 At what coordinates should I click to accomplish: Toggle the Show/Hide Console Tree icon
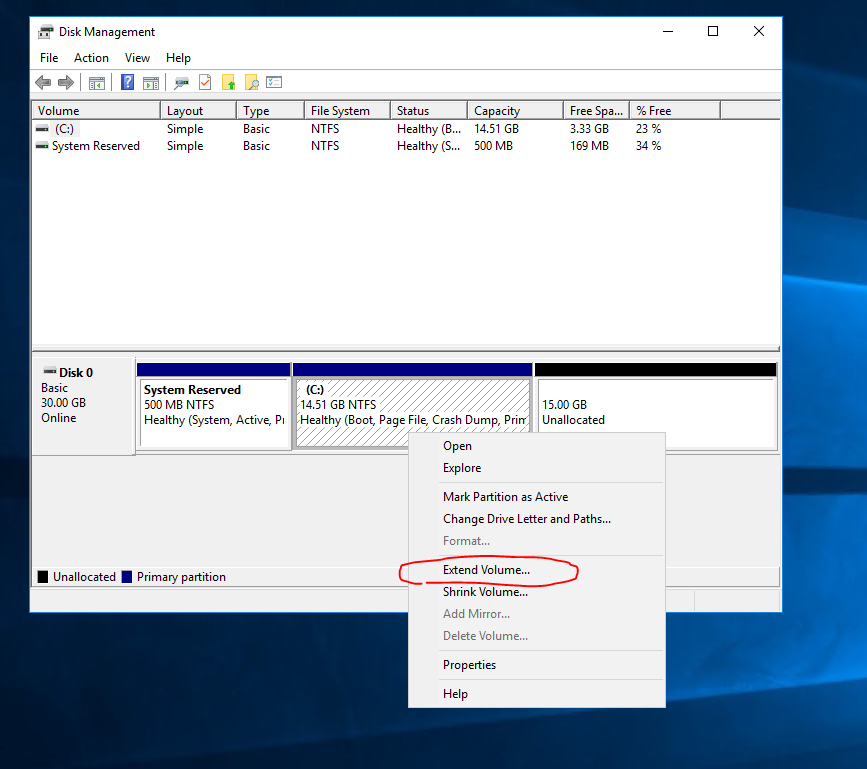click(x=97, y=83)
